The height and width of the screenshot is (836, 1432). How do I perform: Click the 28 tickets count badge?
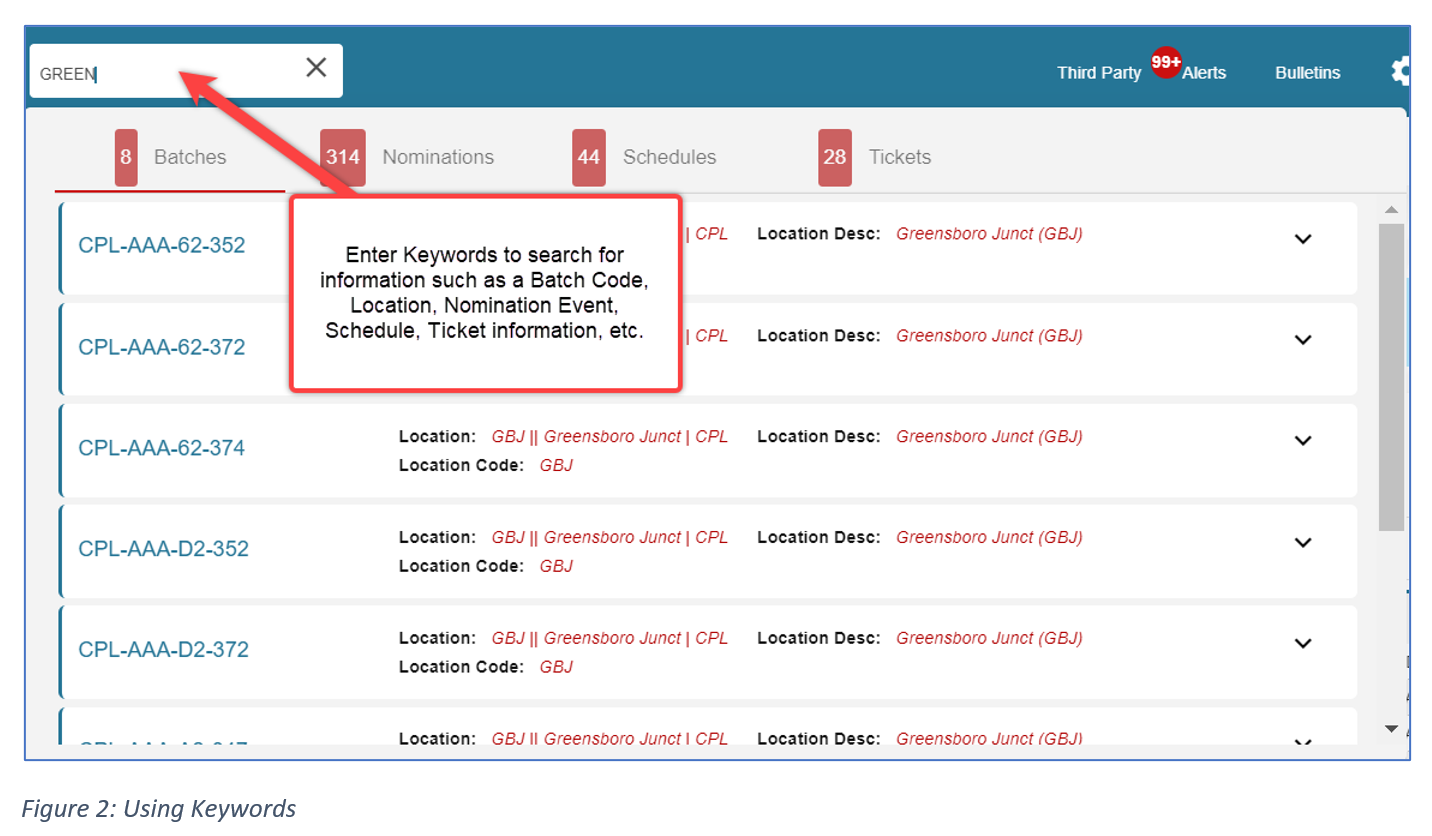[834, 157]
